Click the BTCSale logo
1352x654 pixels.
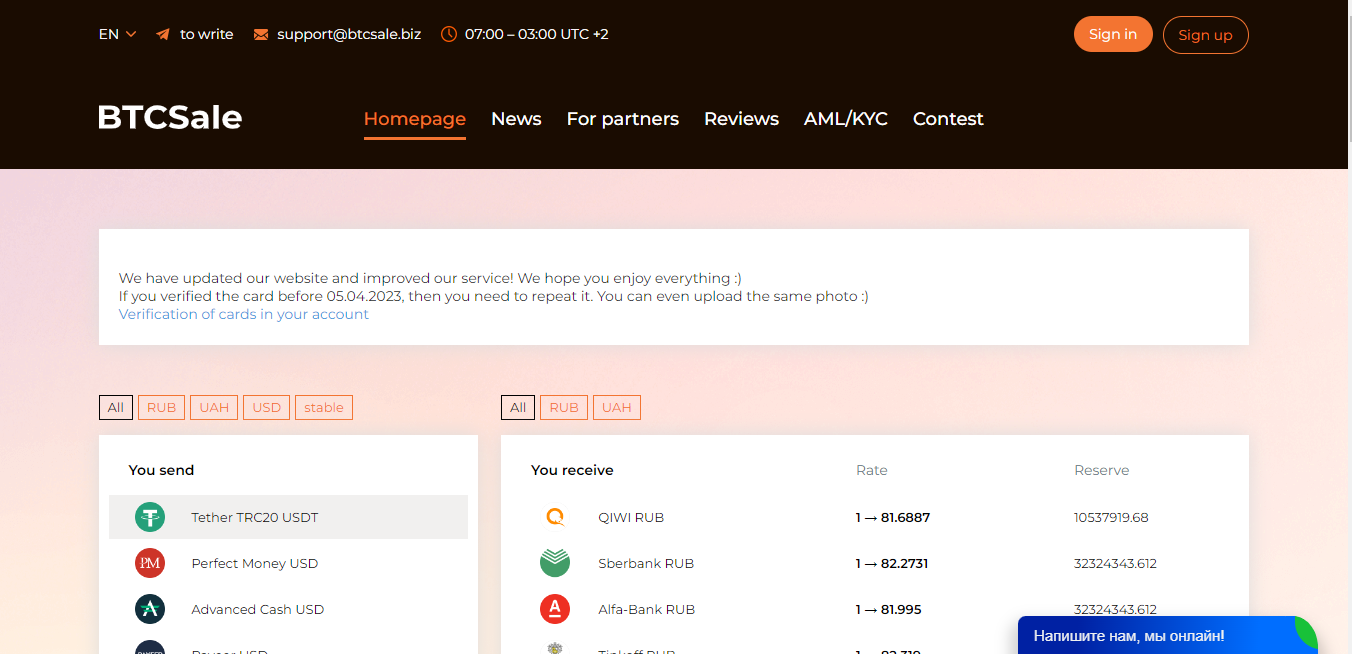click(x=170, y=118)
